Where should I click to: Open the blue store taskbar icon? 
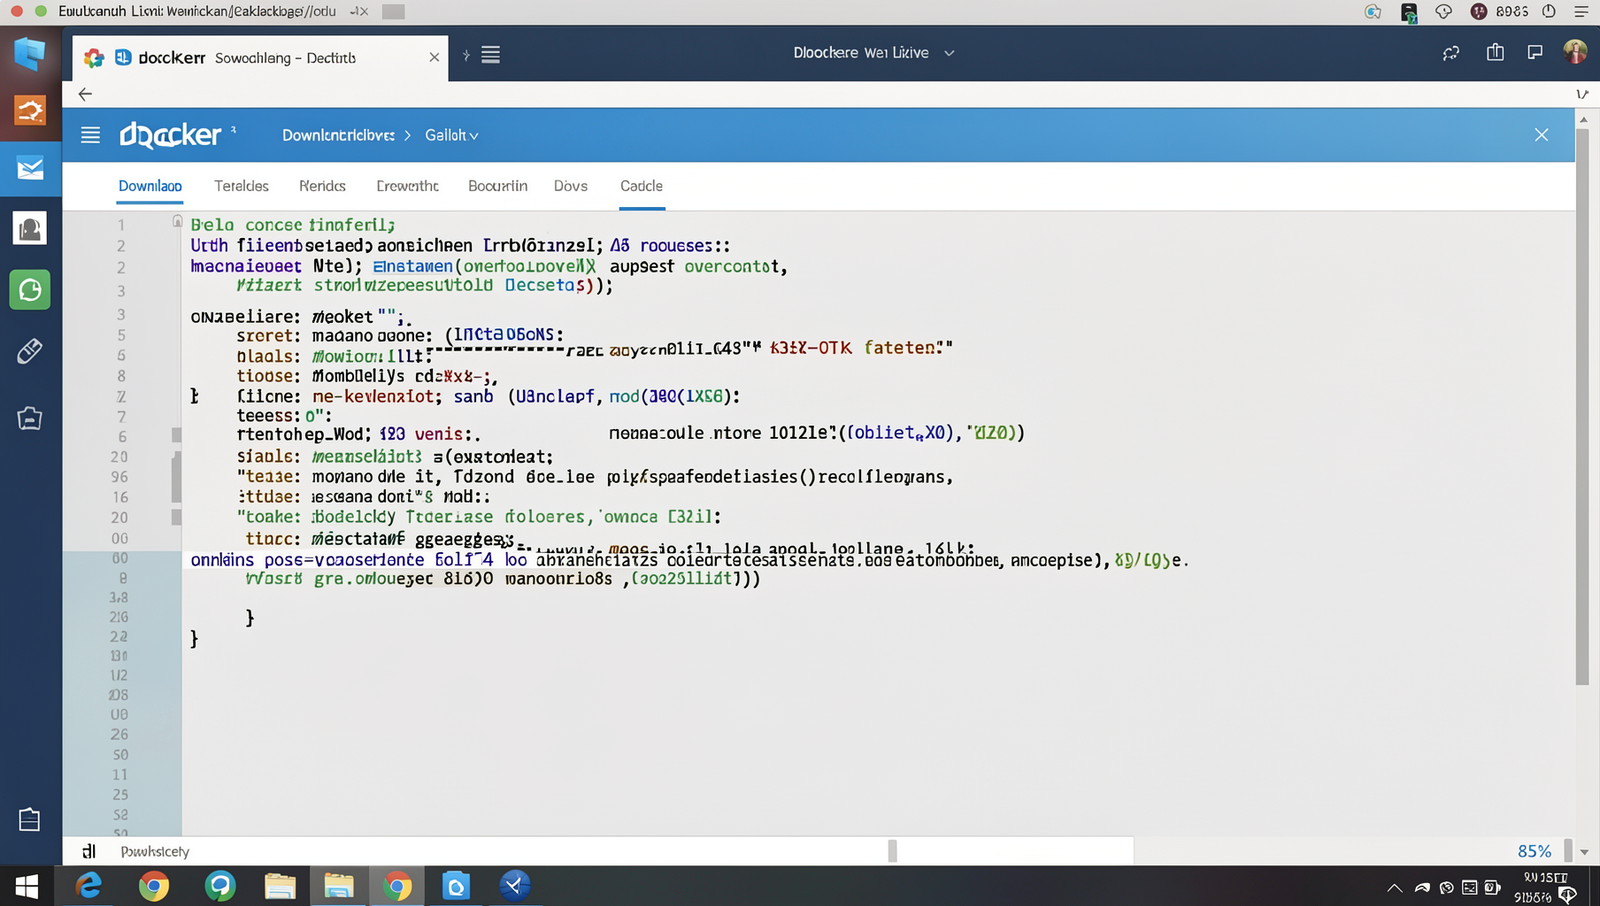coord(456,886)
